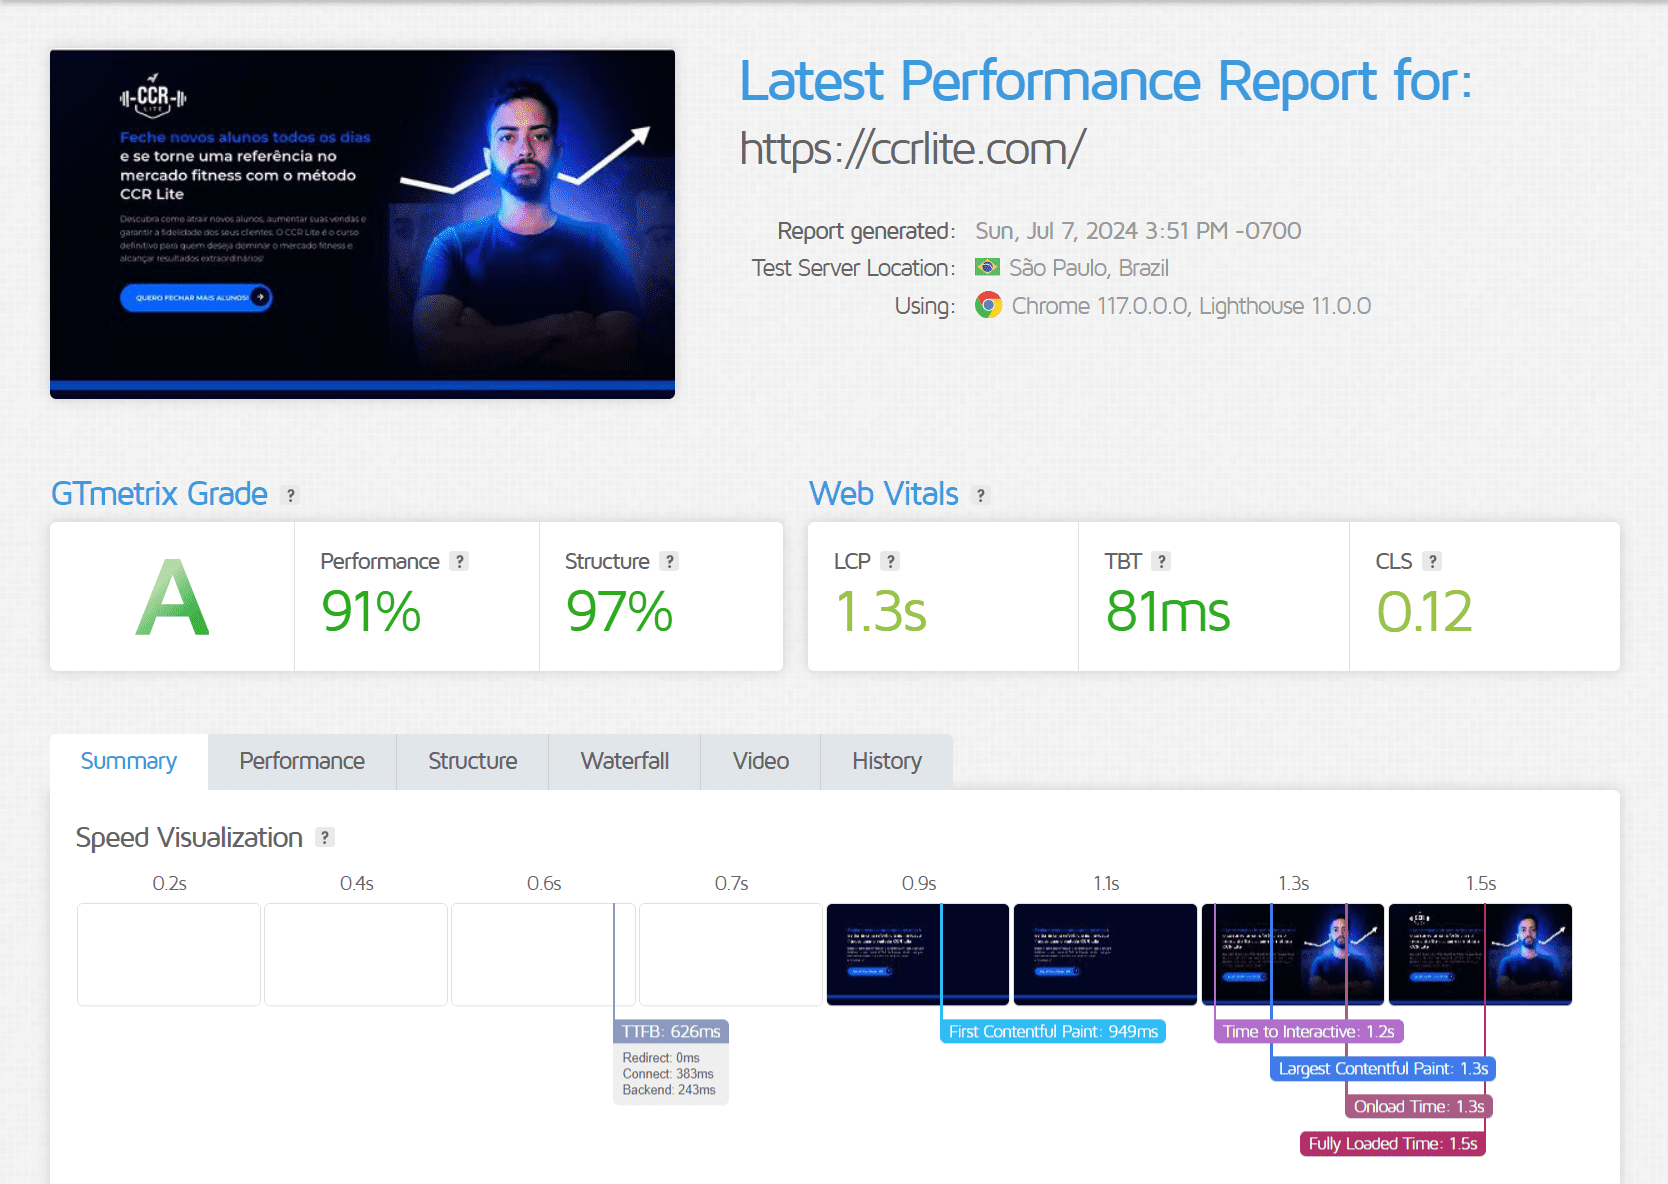The height and width of the screenshot is (1184, 1668).
Task: Click the First Contentful Paint: 949ms marker
Action: click(x=1053, y=1031)
